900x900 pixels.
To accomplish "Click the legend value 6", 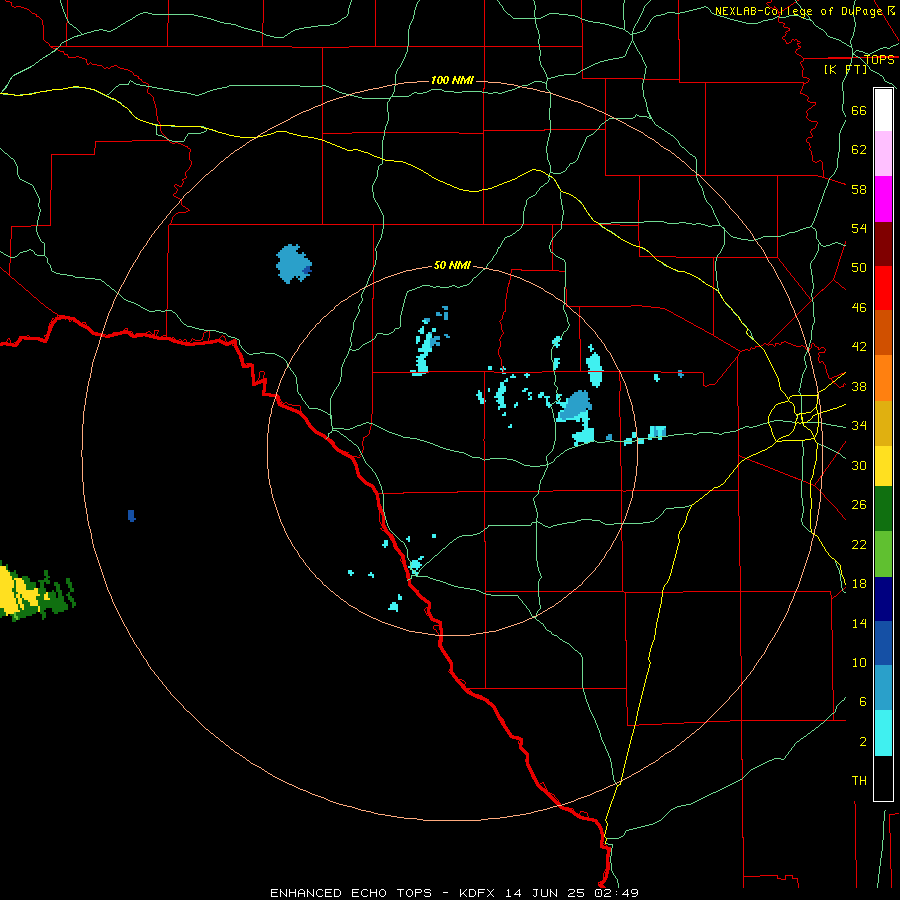I will click(862, 702).
